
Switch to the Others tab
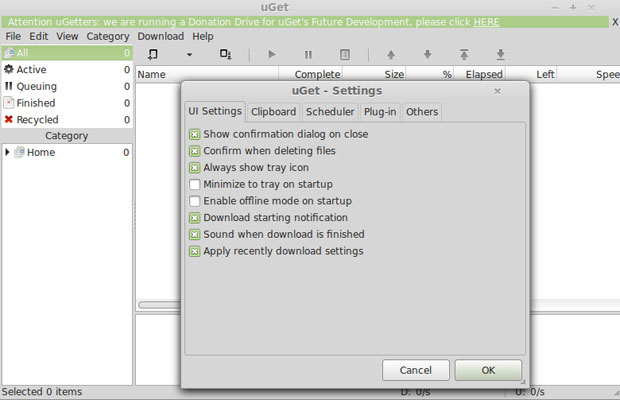(x=422, y=112)
